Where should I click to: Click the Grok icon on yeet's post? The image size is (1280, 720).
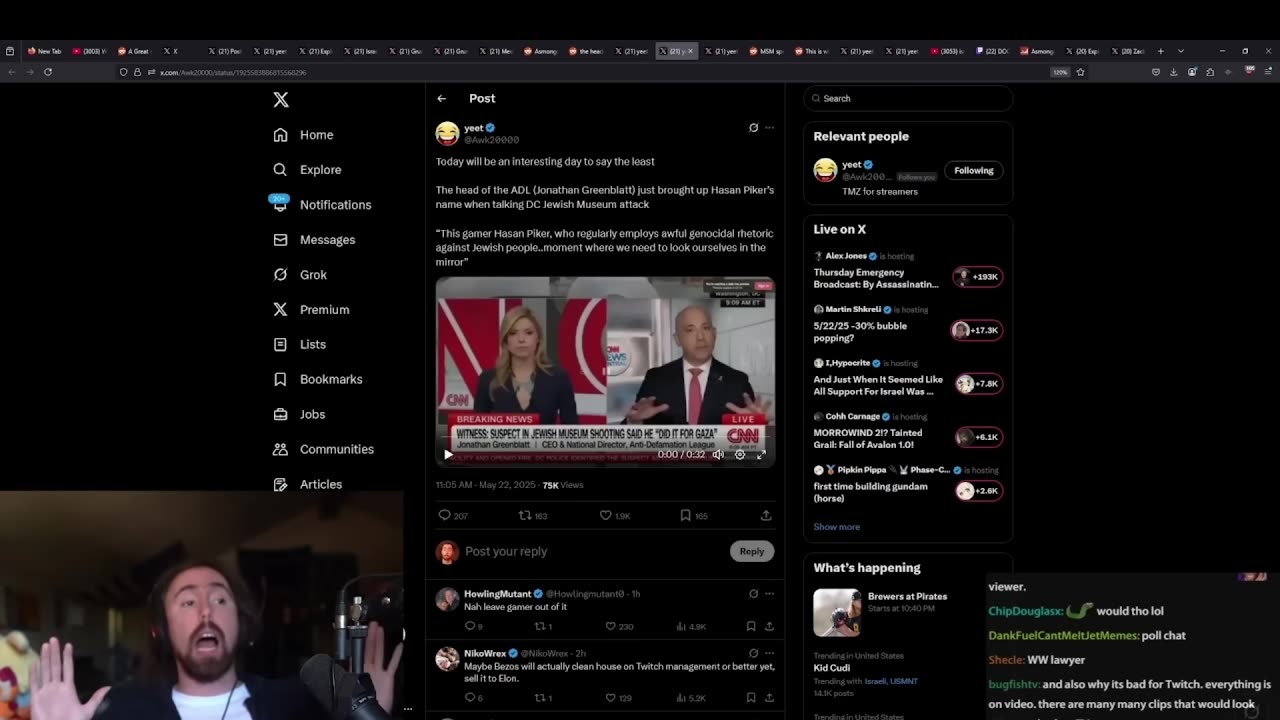(753, 128)
